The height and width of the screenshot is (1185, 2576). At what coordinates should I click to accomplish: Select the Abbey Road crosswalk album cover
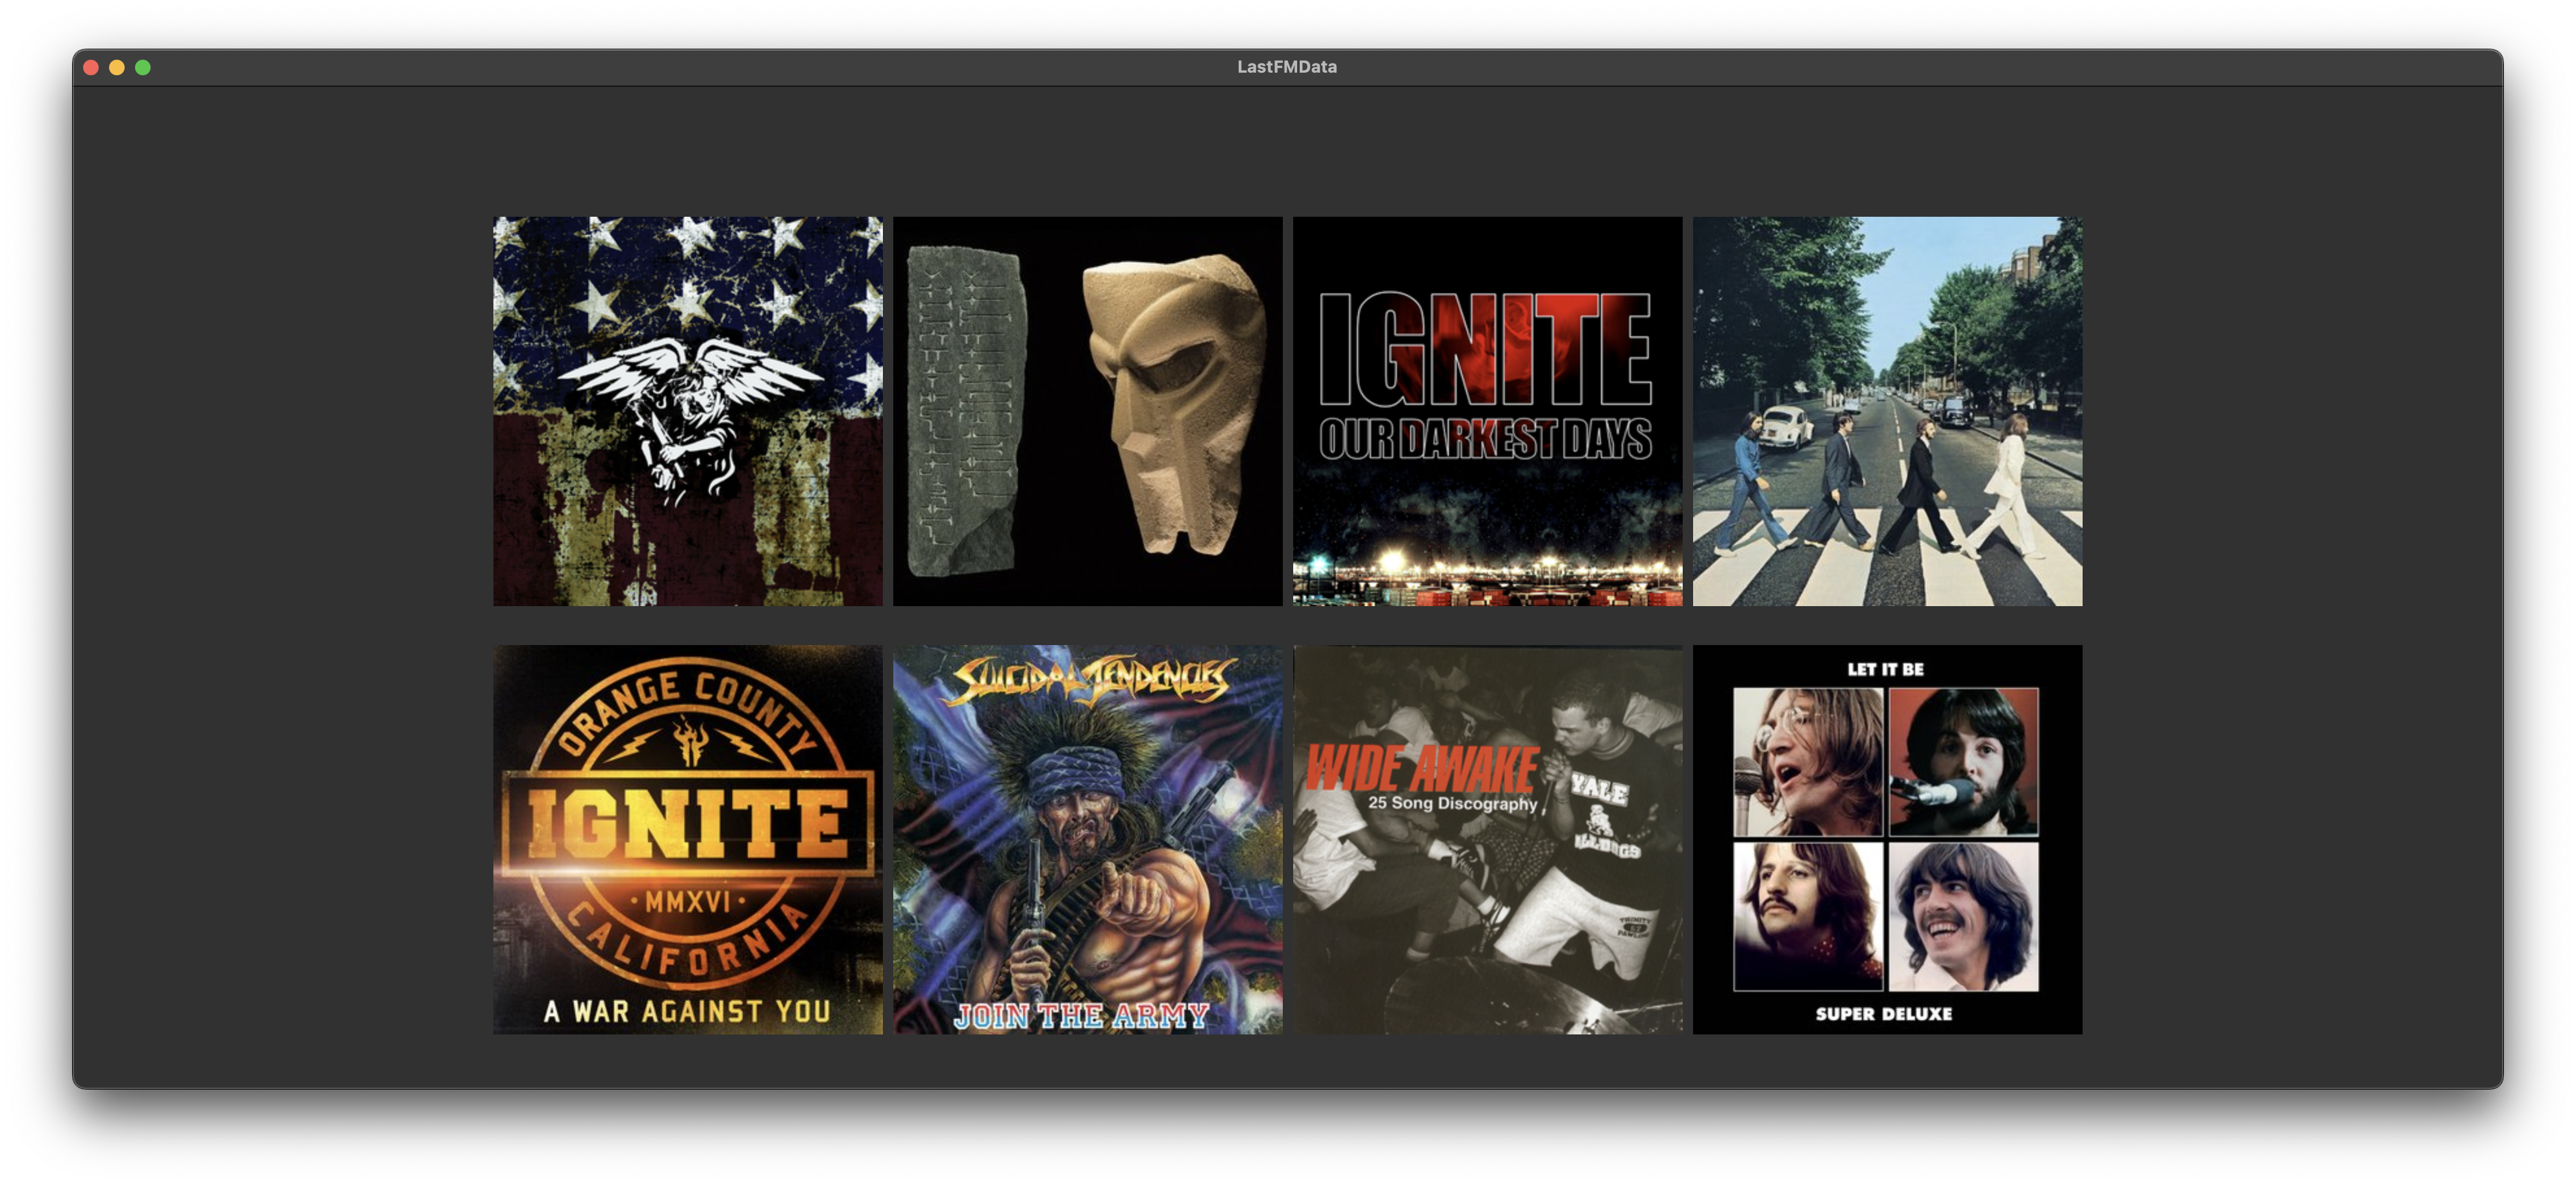coord(1887,411)
